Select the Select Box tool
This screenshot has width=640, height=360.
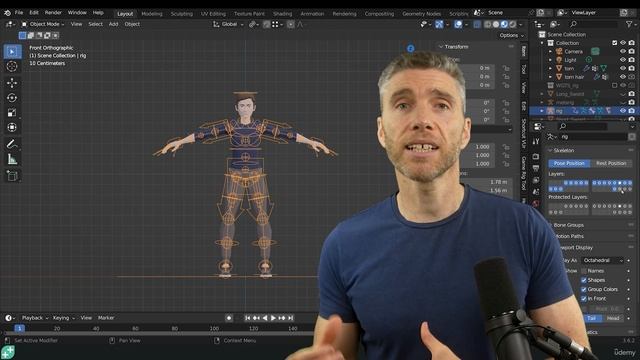pos(12,52)
